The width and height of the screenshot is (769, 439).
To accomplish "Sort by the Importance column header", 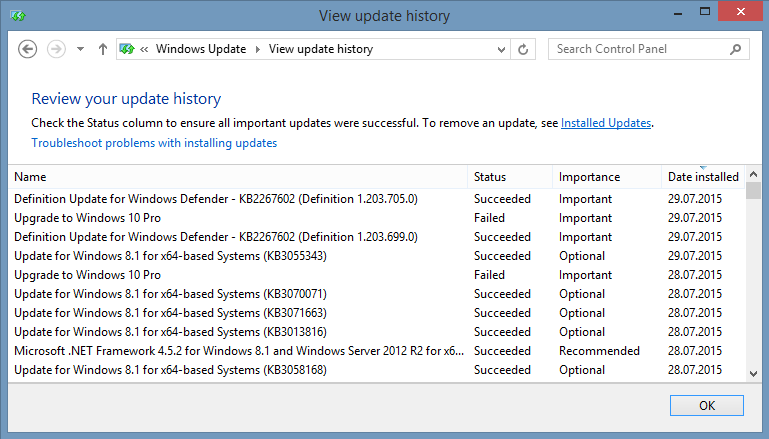I will (x=607, y=177).
